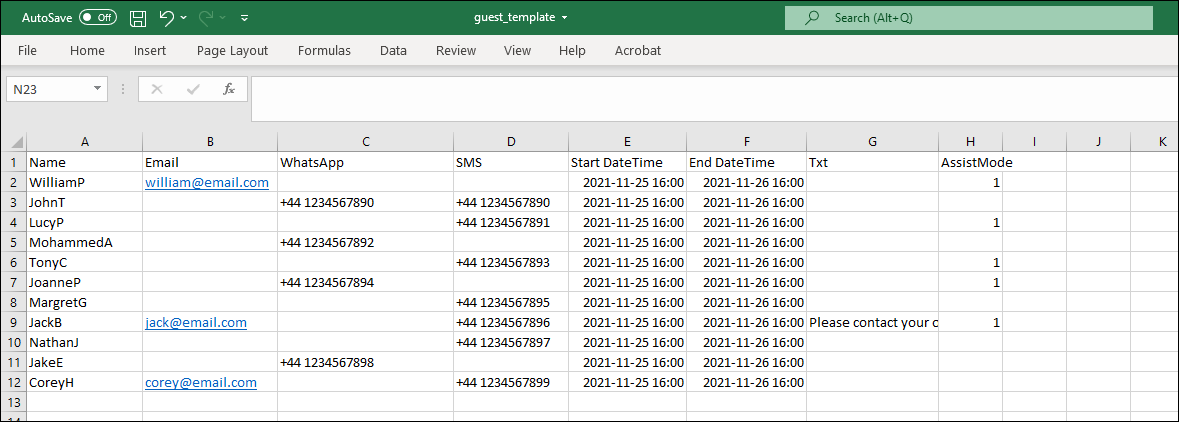The image size is (1179, 422).
Task: Select the row 9 header
Action: pos(13,323)
